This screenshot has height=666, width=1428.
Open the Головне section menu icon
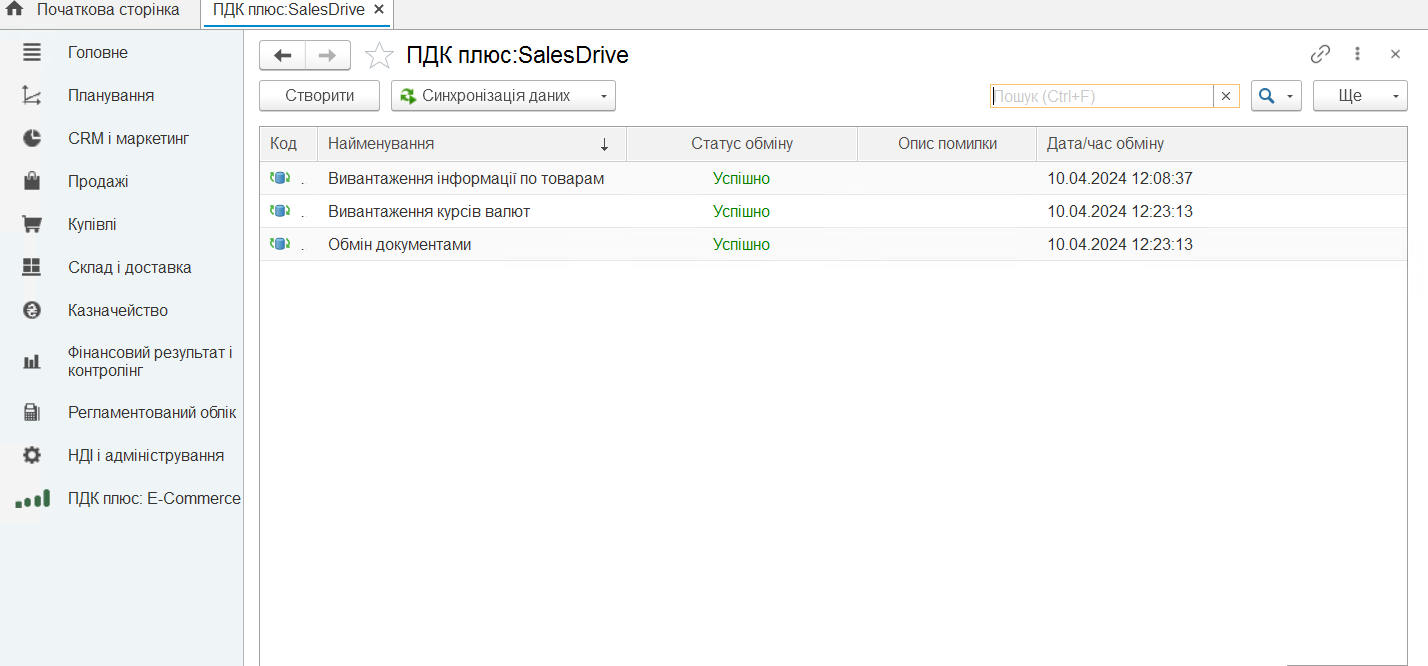point(32,52)
